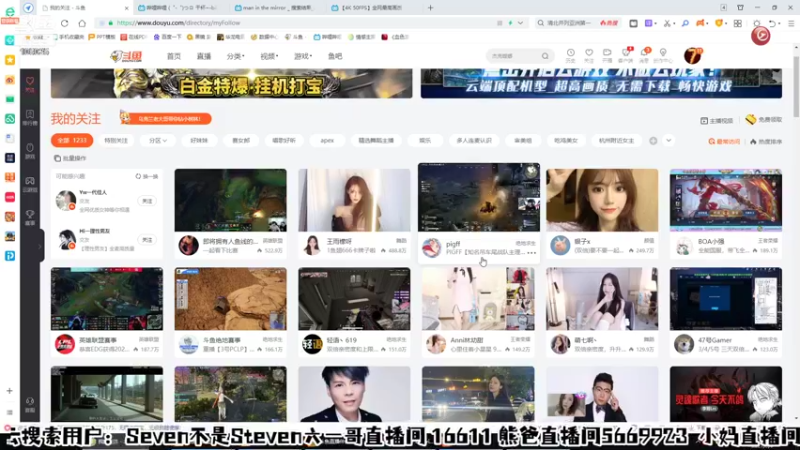Open the 47号Gamer stream card
Screen dimensions: 800x450
726,312
